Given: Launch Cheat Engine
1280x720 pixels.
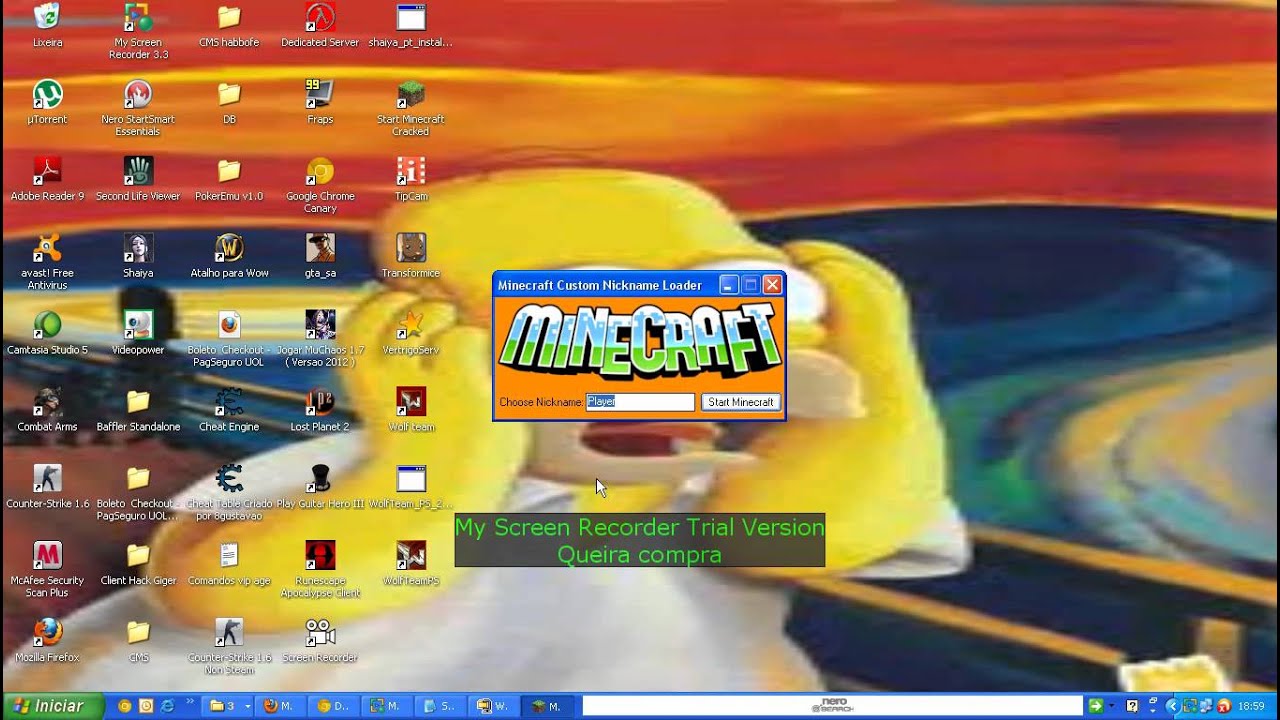Looking at the screenshot, I should [229, 411].
